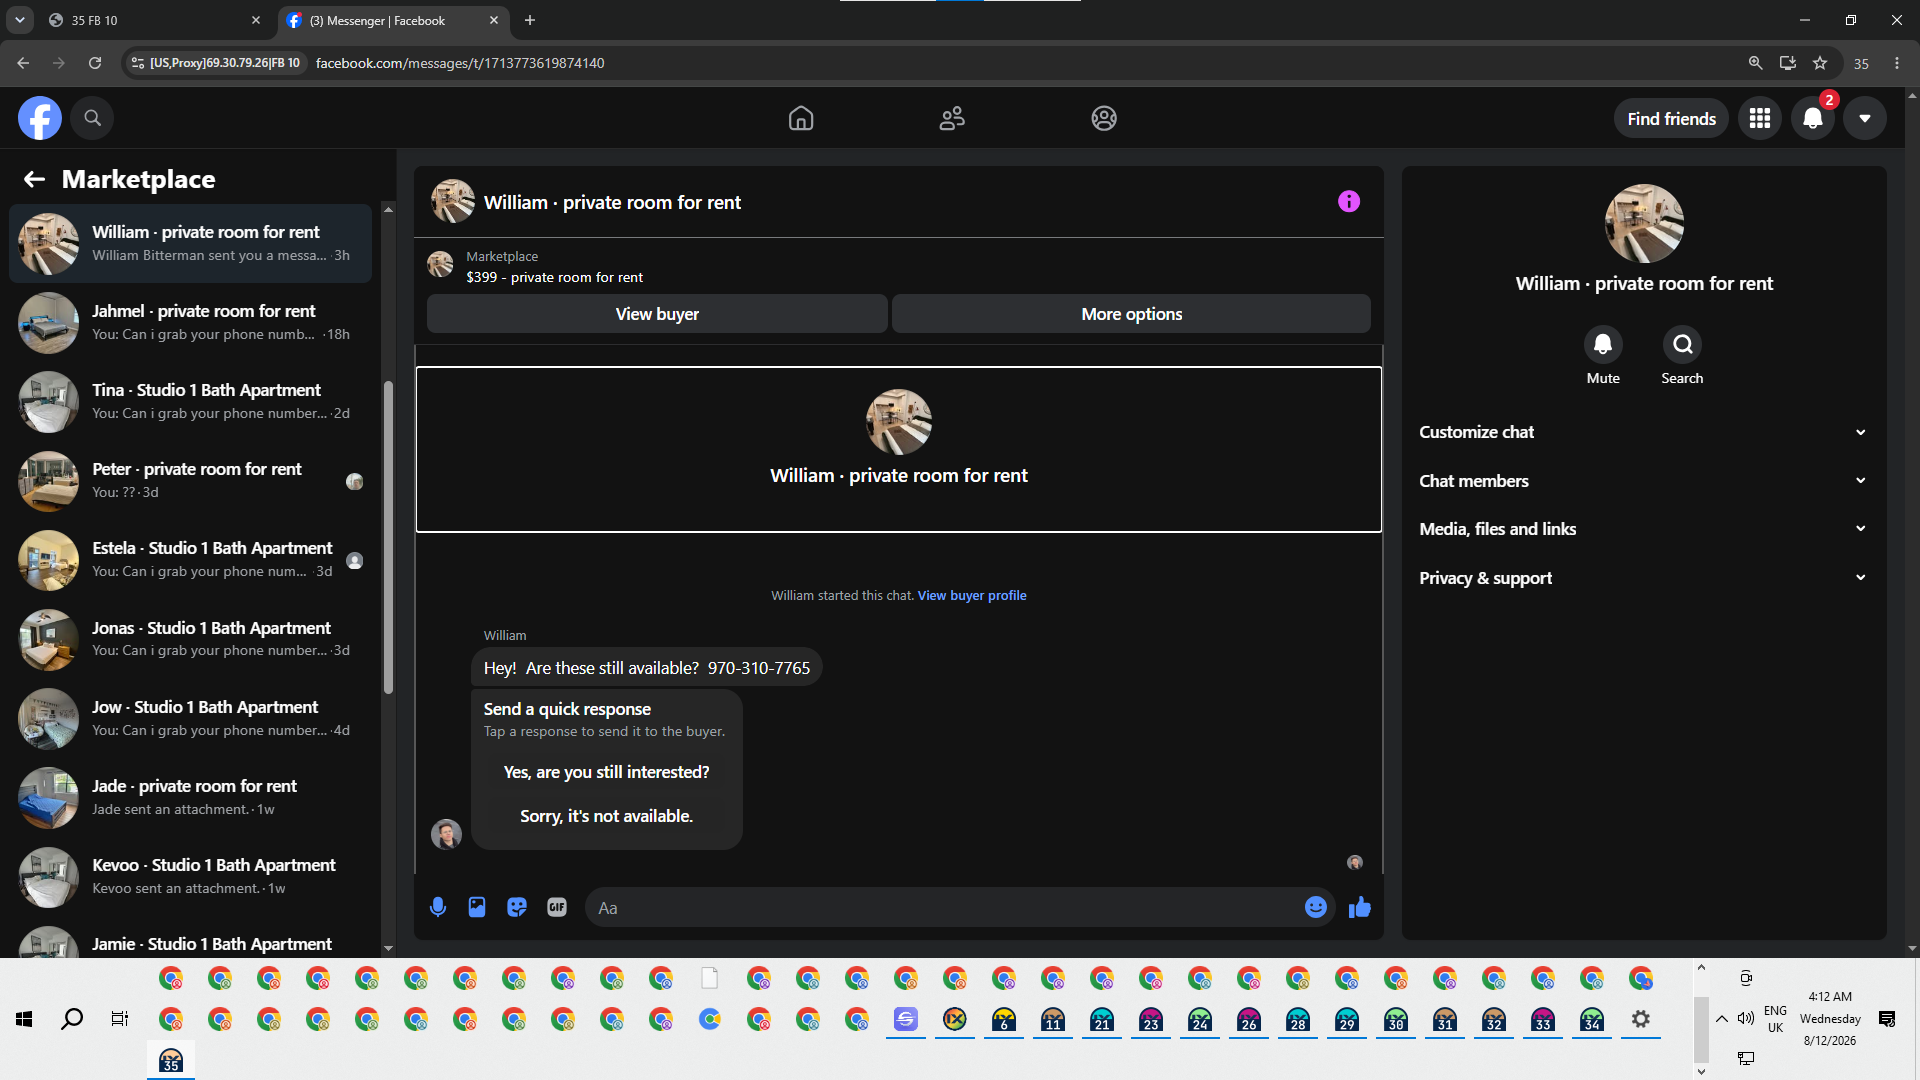Open the volume control in the system tray
1920x1080 pixels.
(1746, 1019)
